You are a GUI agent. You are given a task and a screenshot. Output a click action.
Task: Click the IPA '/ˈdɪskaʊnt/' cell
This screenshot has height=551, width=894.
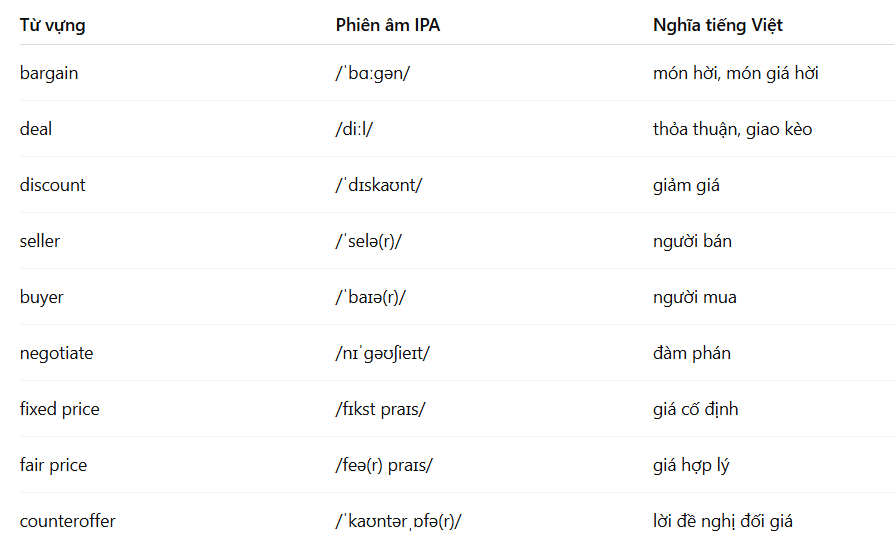click(379, 185)
